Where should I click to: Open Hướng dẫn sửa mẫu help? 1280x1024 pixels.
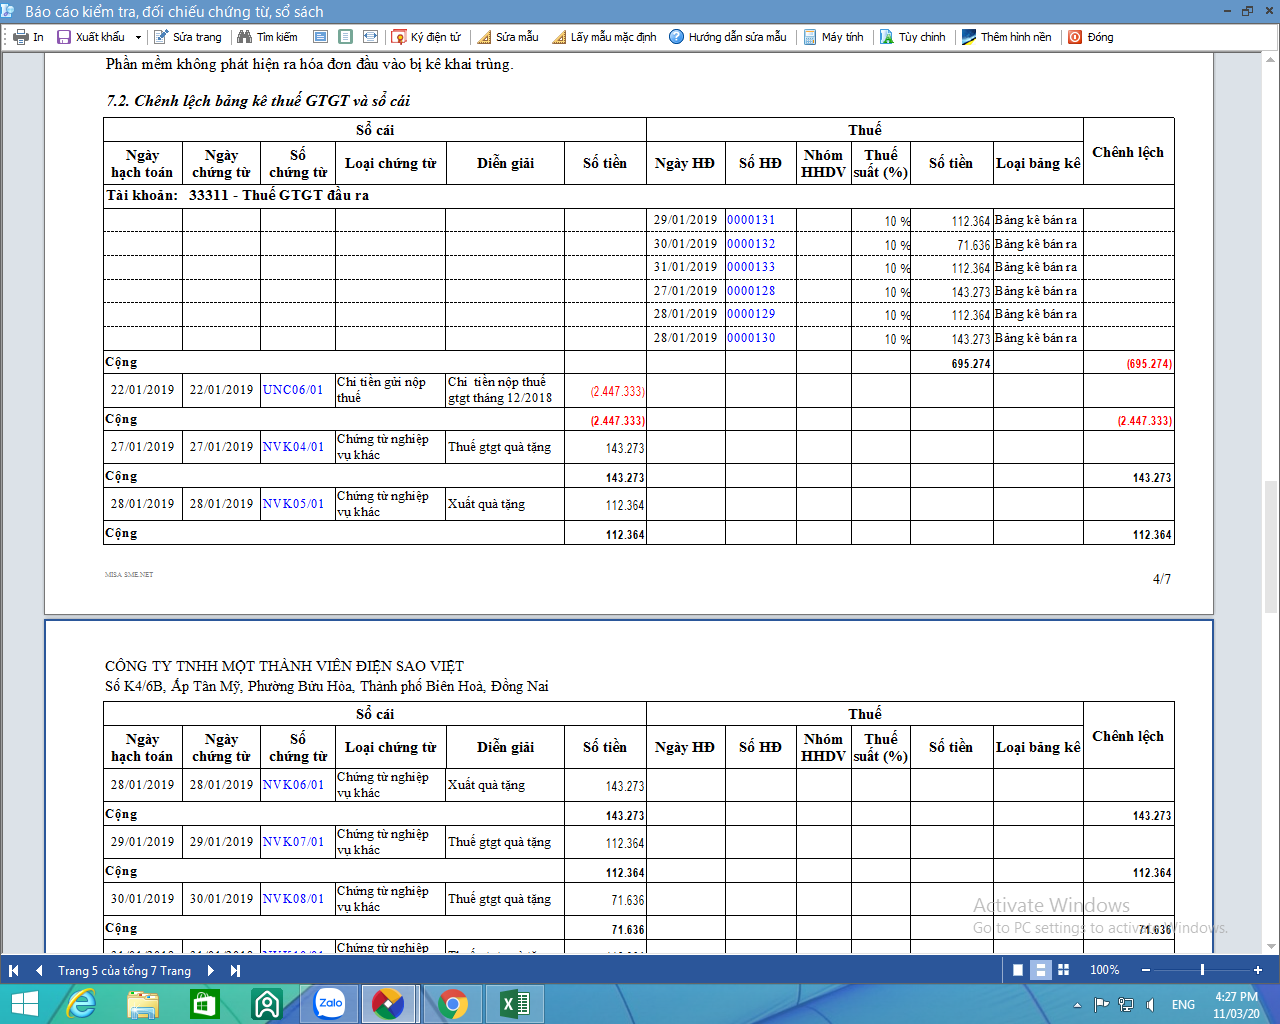click(727, 37)
